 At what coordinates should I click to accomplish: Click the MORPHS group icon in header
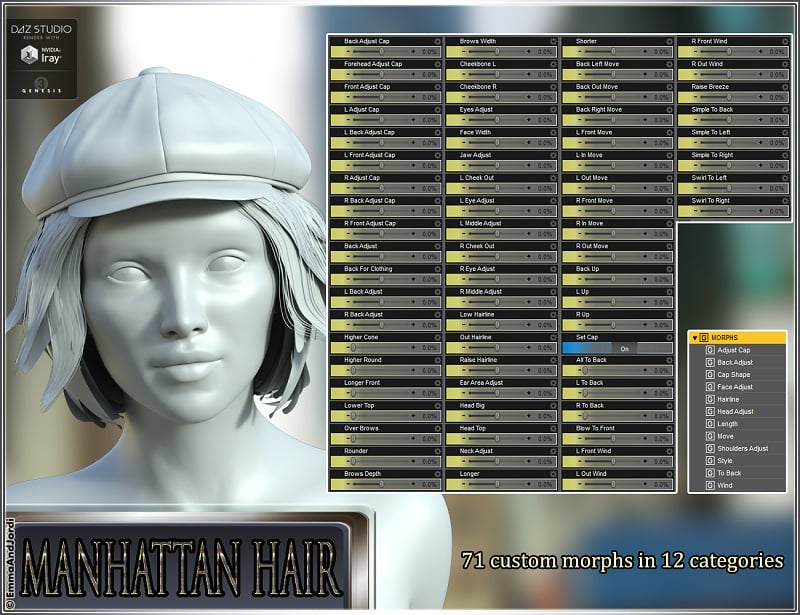704,338
